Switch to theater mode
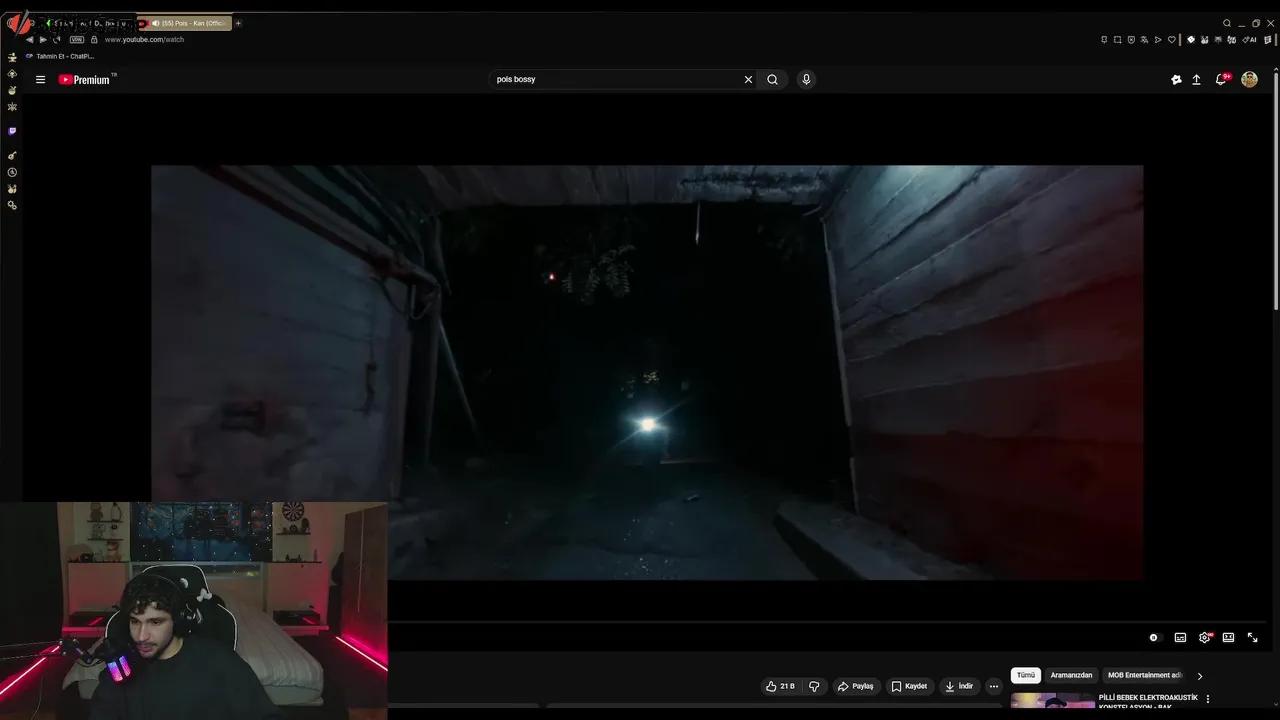The height and width of the screenshot is (720, 1280). pyautogui.click(x=1228, y=637)
